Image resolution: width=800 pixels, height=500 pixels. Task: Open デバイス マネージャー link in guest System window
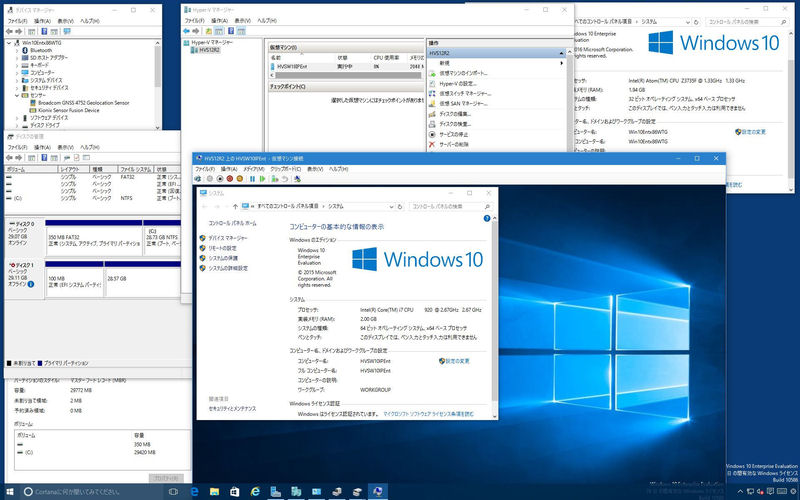coord(228,238)
